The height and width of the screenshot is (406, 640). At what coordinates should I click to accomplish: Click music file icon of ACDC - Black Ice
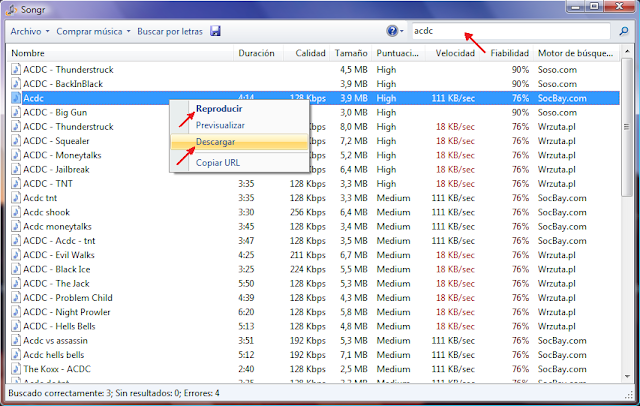(x=16, y=269)
